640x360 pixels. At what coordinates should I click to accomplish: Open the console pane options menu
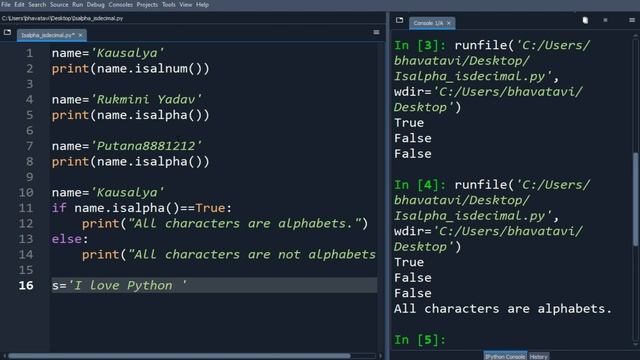coord(632,20)
